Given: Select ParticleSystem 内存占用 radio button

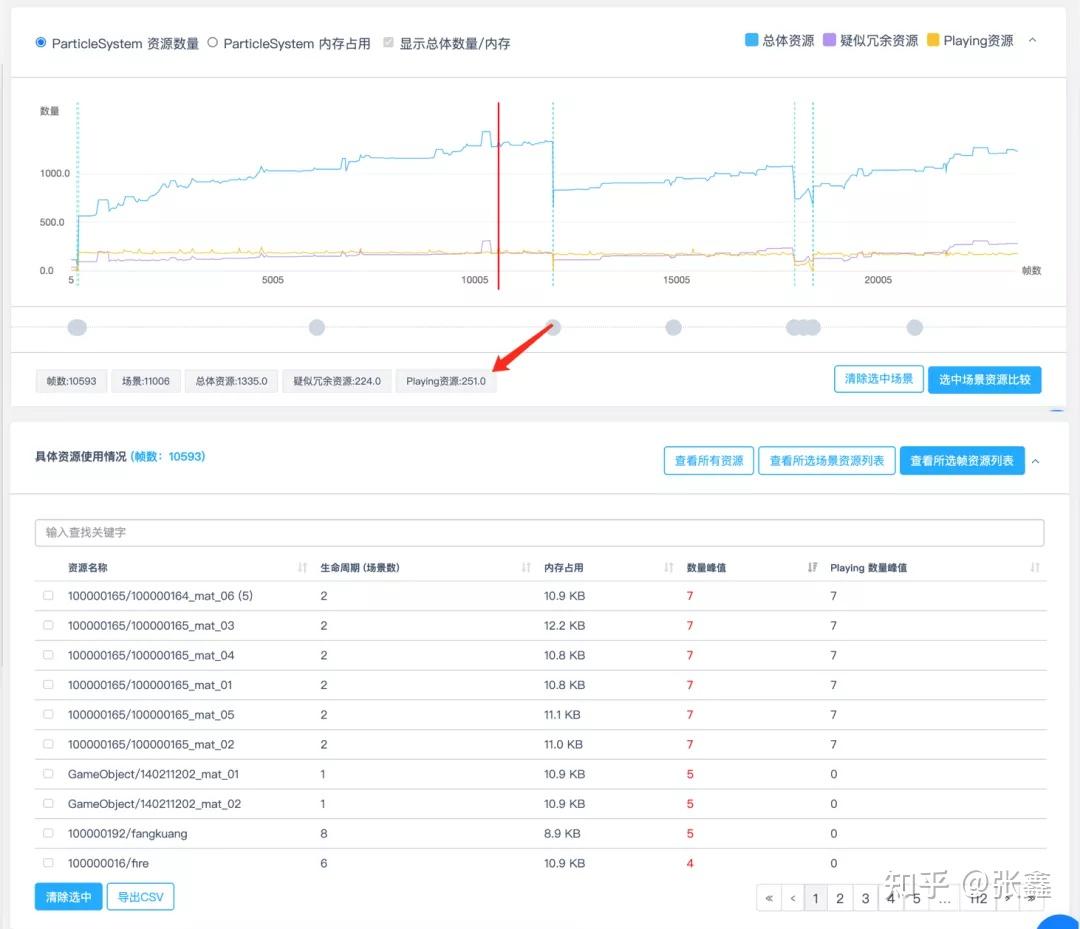Looking at the screenshot, I should coord(213,43).
